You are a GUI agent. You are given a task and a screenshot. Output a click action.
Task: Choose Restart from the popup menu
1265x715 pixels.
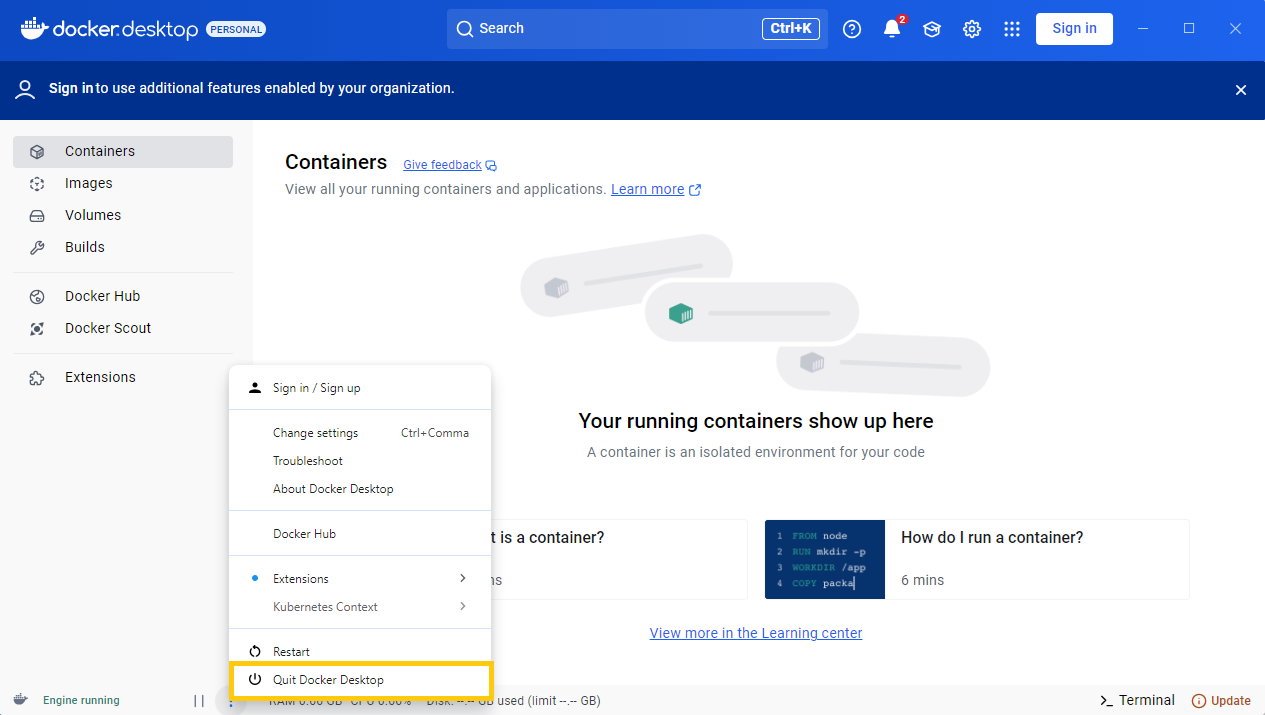coord(360,651)
